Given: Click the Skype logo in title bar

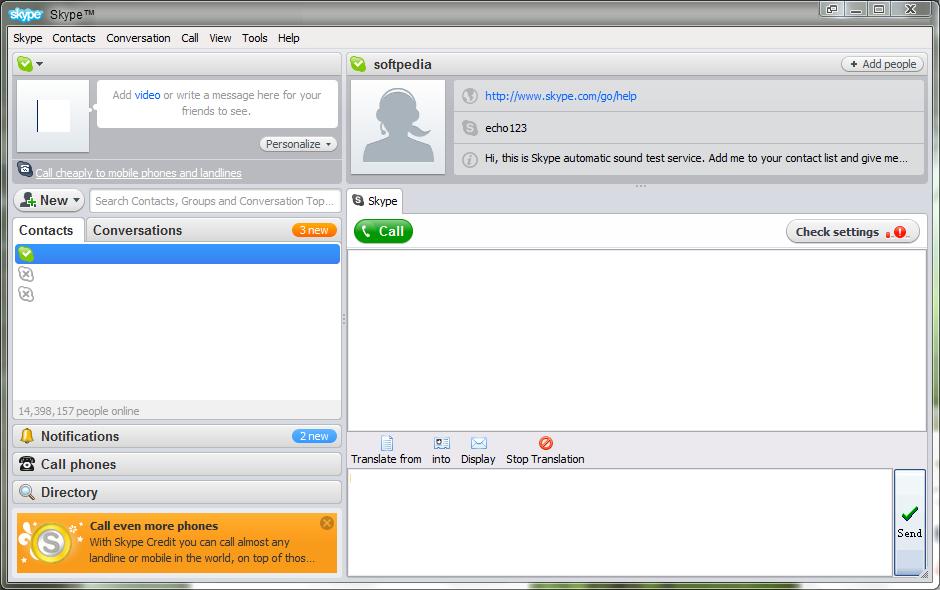Looking at the screenshot, I should pyautogui.click(x=26, y=14).
